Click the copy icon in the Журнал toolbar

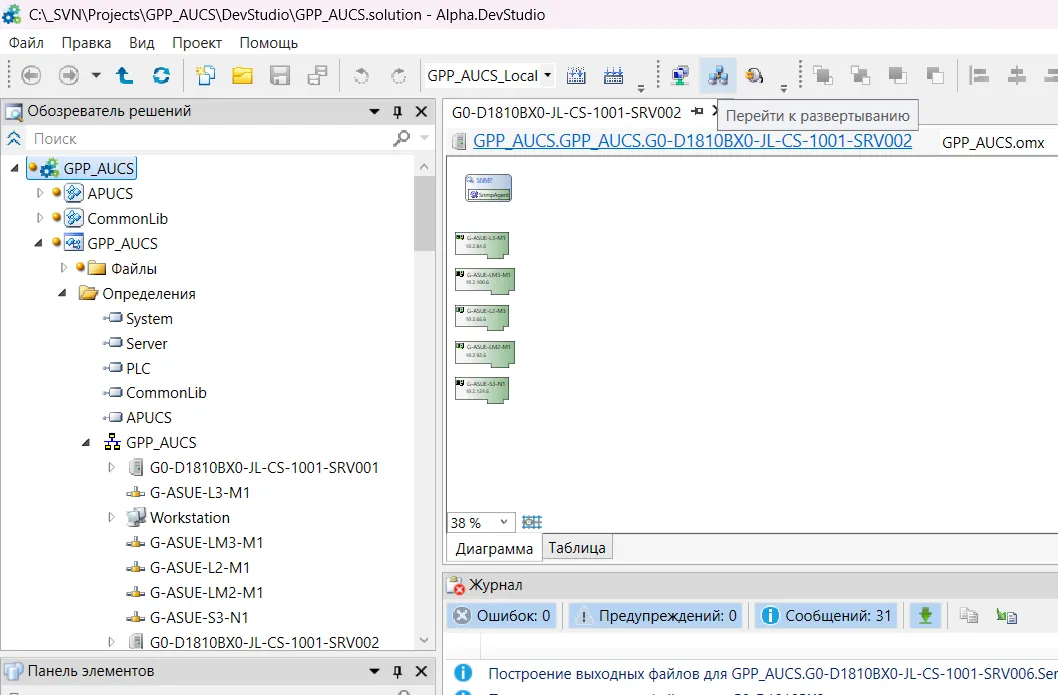coord(969,615)
